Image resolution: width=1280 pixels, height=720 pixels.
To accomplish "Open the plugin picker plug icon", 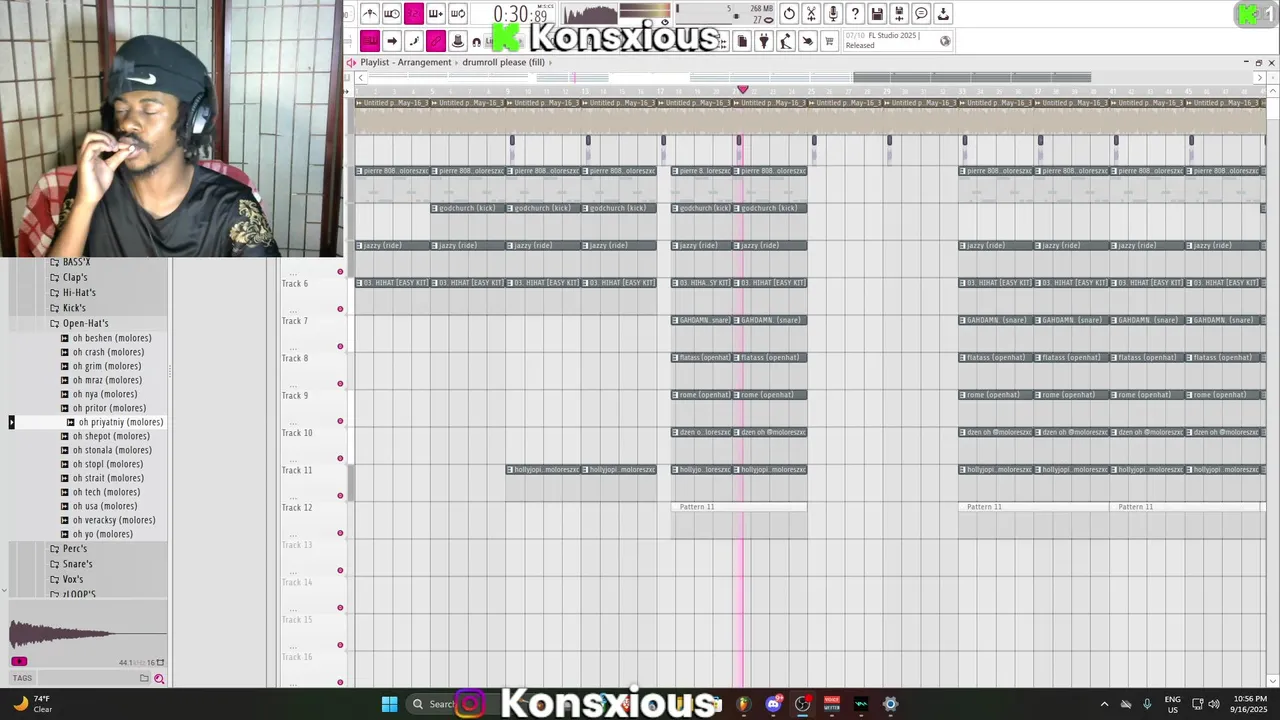I will pos(764,41).
